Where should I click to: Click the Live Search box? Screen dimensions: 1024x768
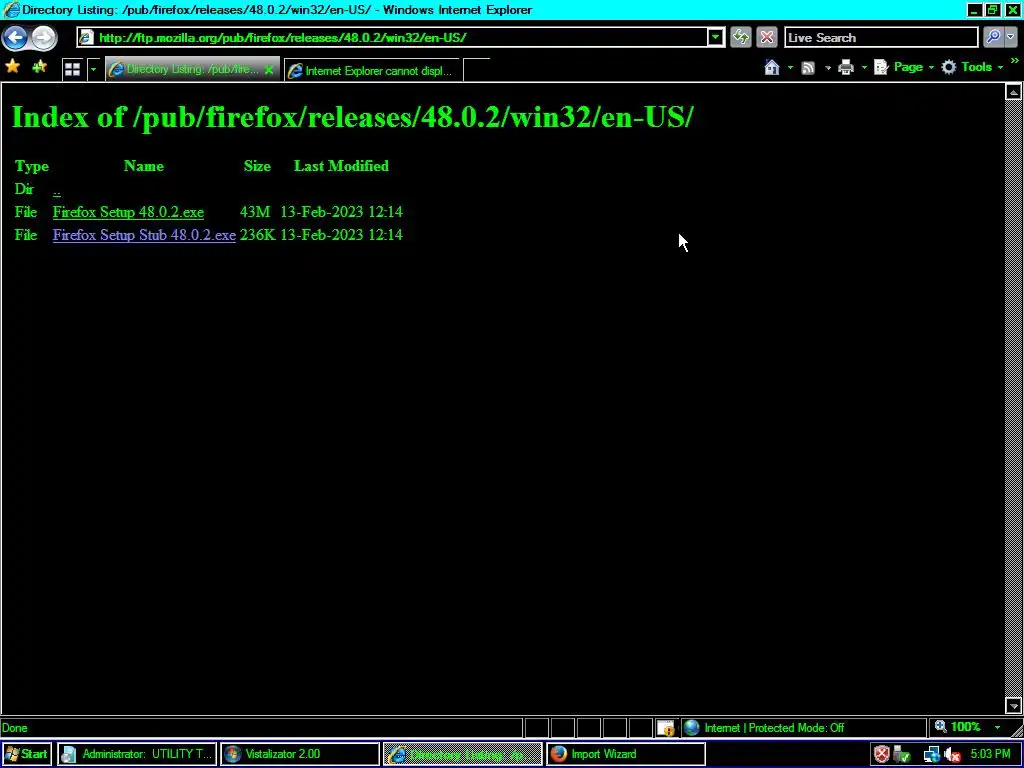(880, 37)
